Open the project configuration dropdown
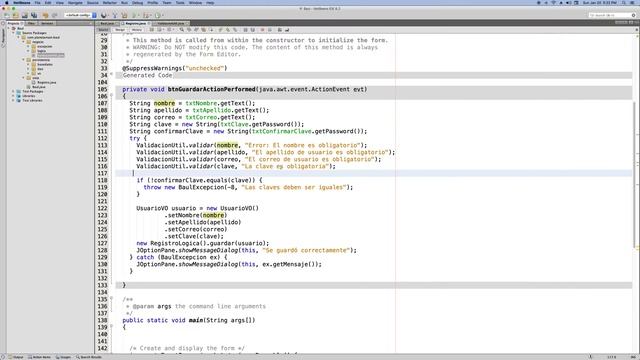Image resolution: width=640 pixels, height=360 pixels. point(80,15)
